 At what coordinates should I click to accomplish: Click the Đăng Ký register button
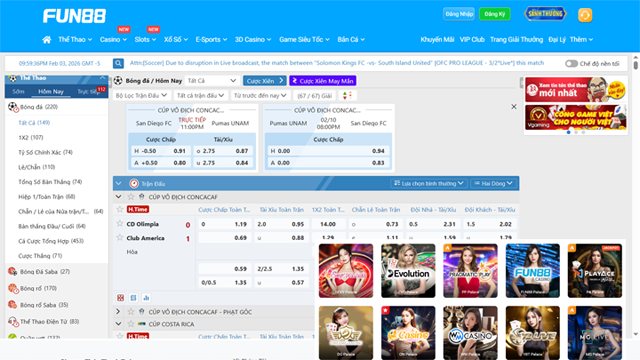(495, 14)
